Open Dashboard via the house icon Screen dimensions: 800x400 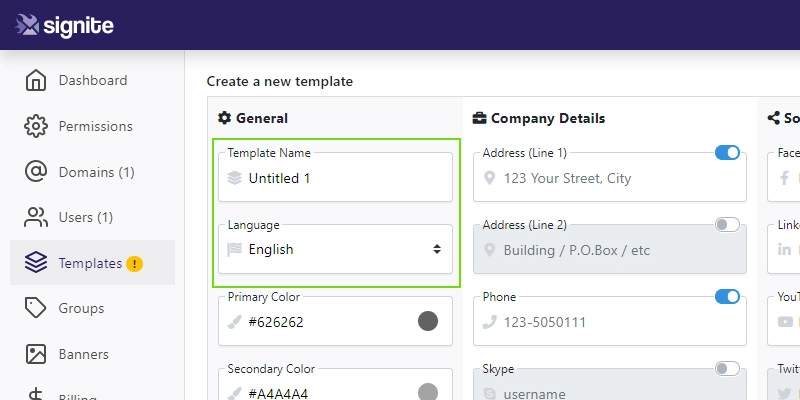[x=36, y=81]
